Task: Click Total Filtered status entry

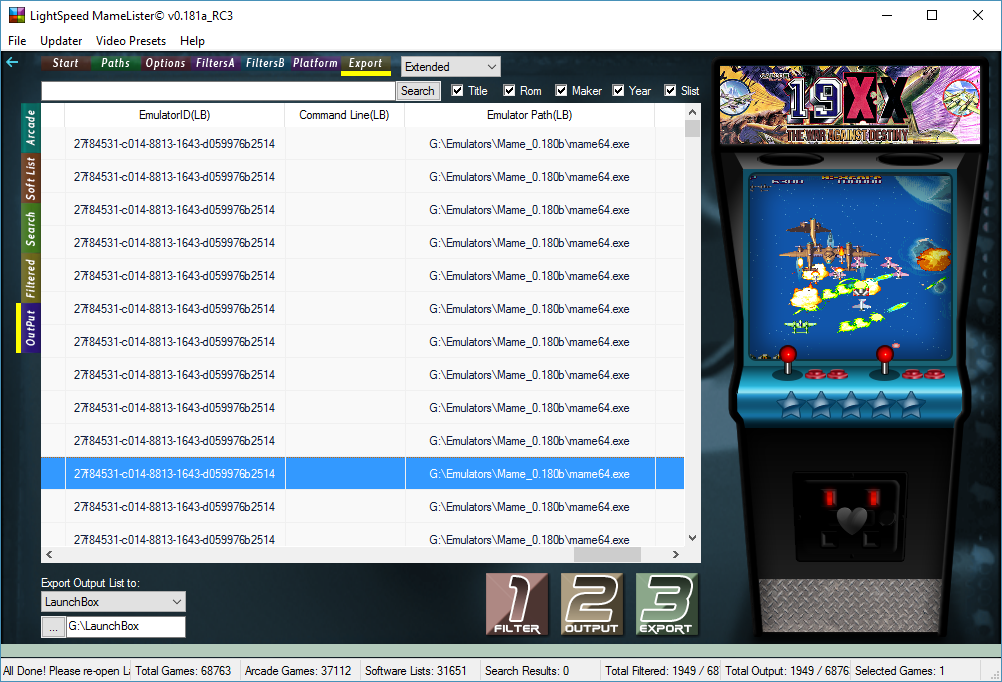Action: pyautogui.click(x=661, y=670)
